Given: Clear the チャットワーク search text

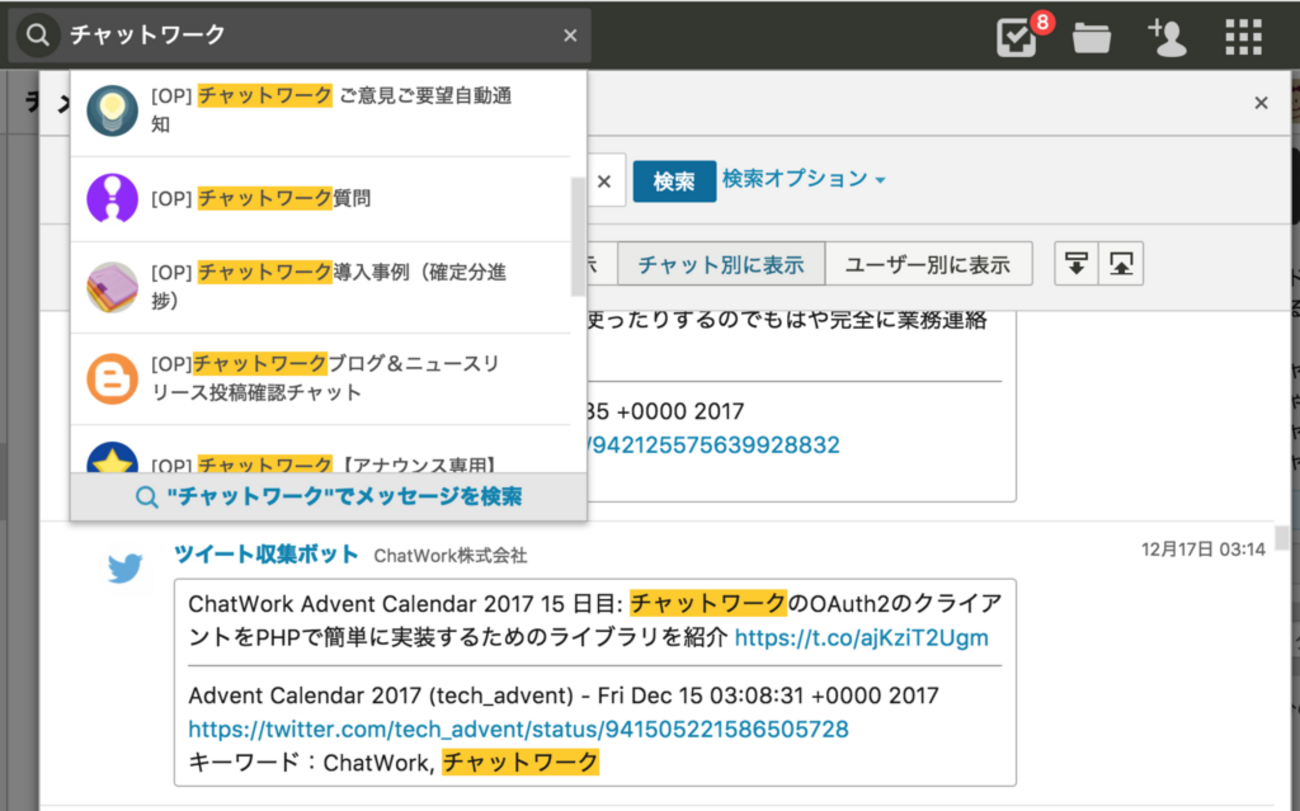Looking at the screenshot, I should (570, 36).
